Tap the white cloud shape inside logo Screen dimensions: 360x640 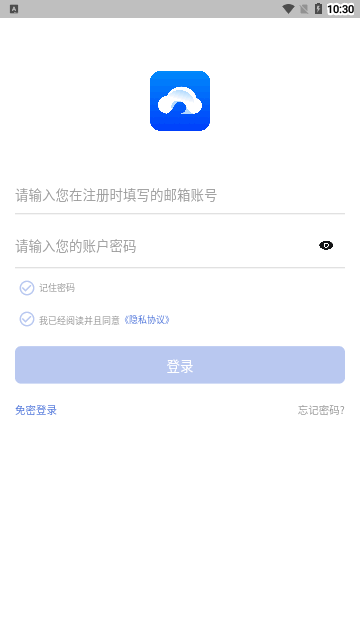[180, 102]
